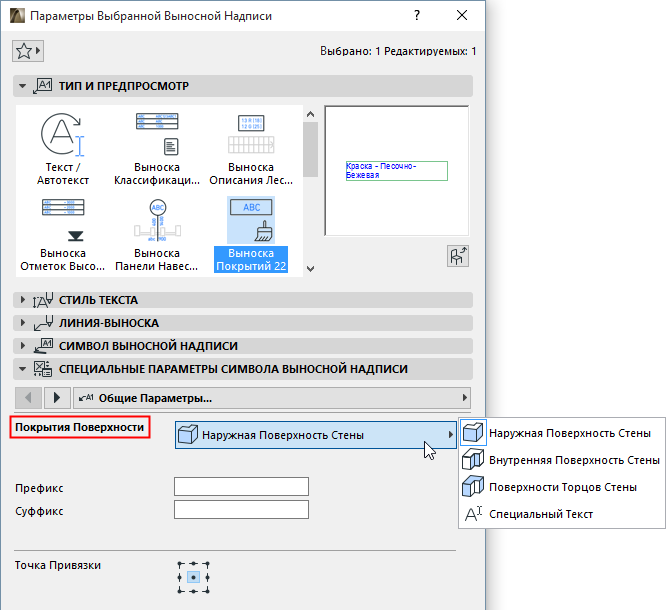Select the Выноска Покрытий 22 label type

pyautogui.click(x=251, y=235)
